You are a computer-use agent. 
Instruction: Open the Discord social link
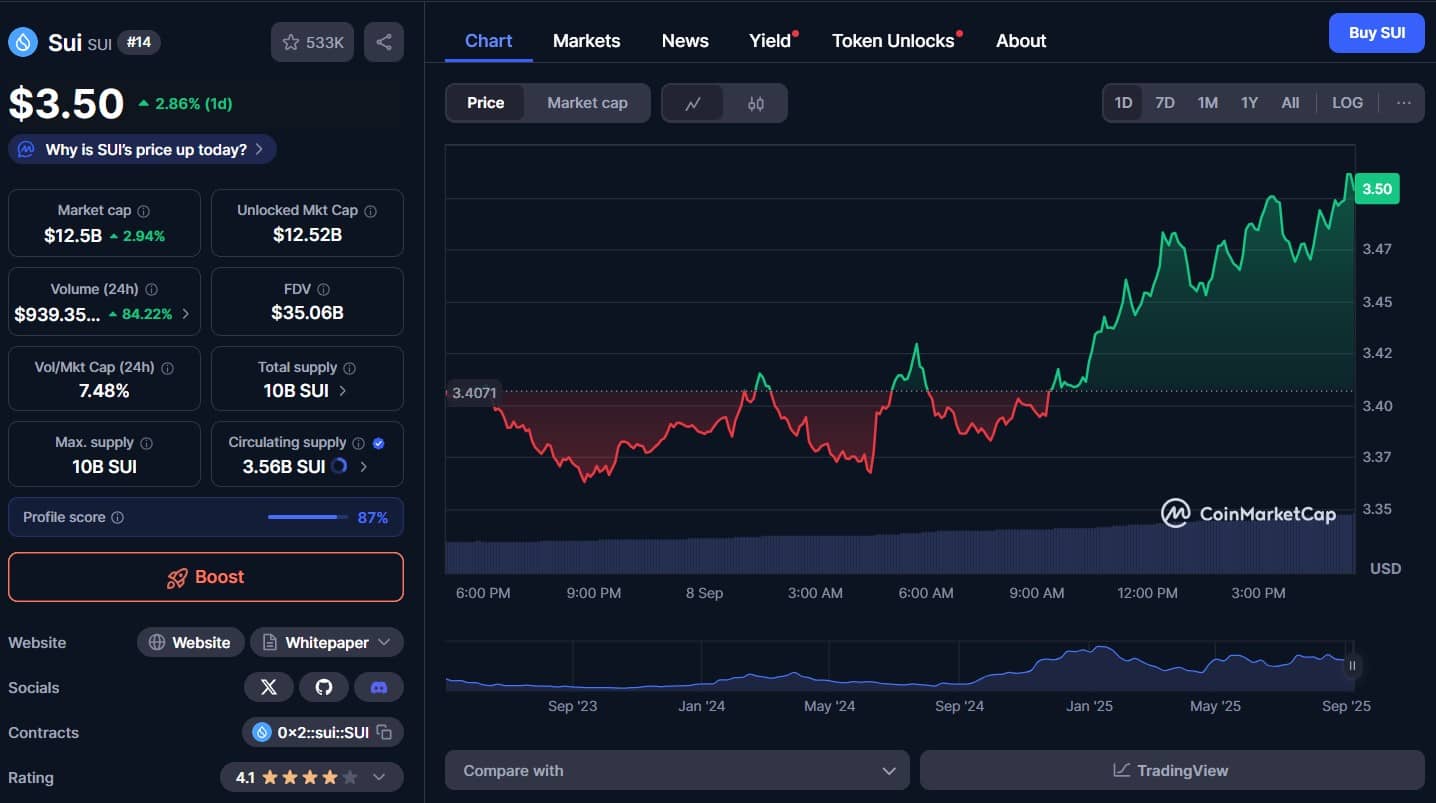click(379, 687)
